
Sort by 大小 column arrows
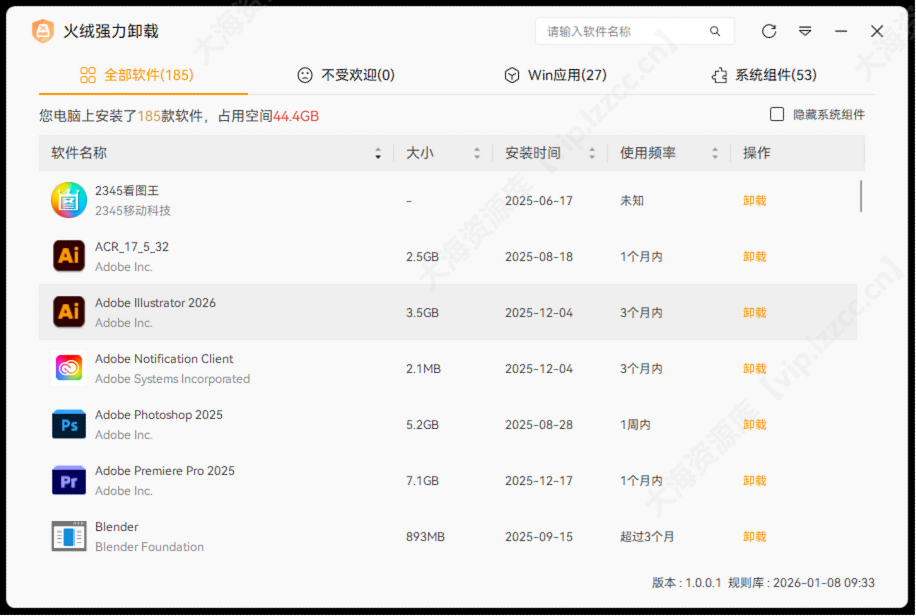click(477, 153)
